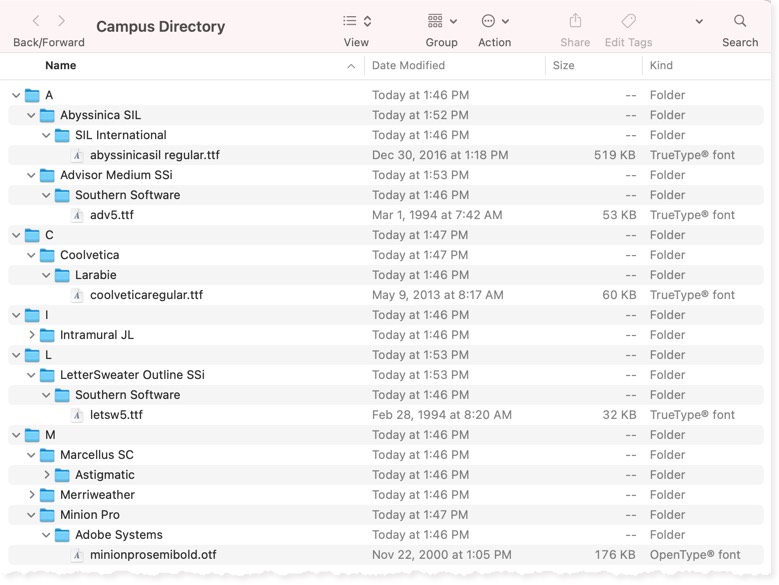Sort by the Name column header
The image size is (779, 585).
point(61,66)
